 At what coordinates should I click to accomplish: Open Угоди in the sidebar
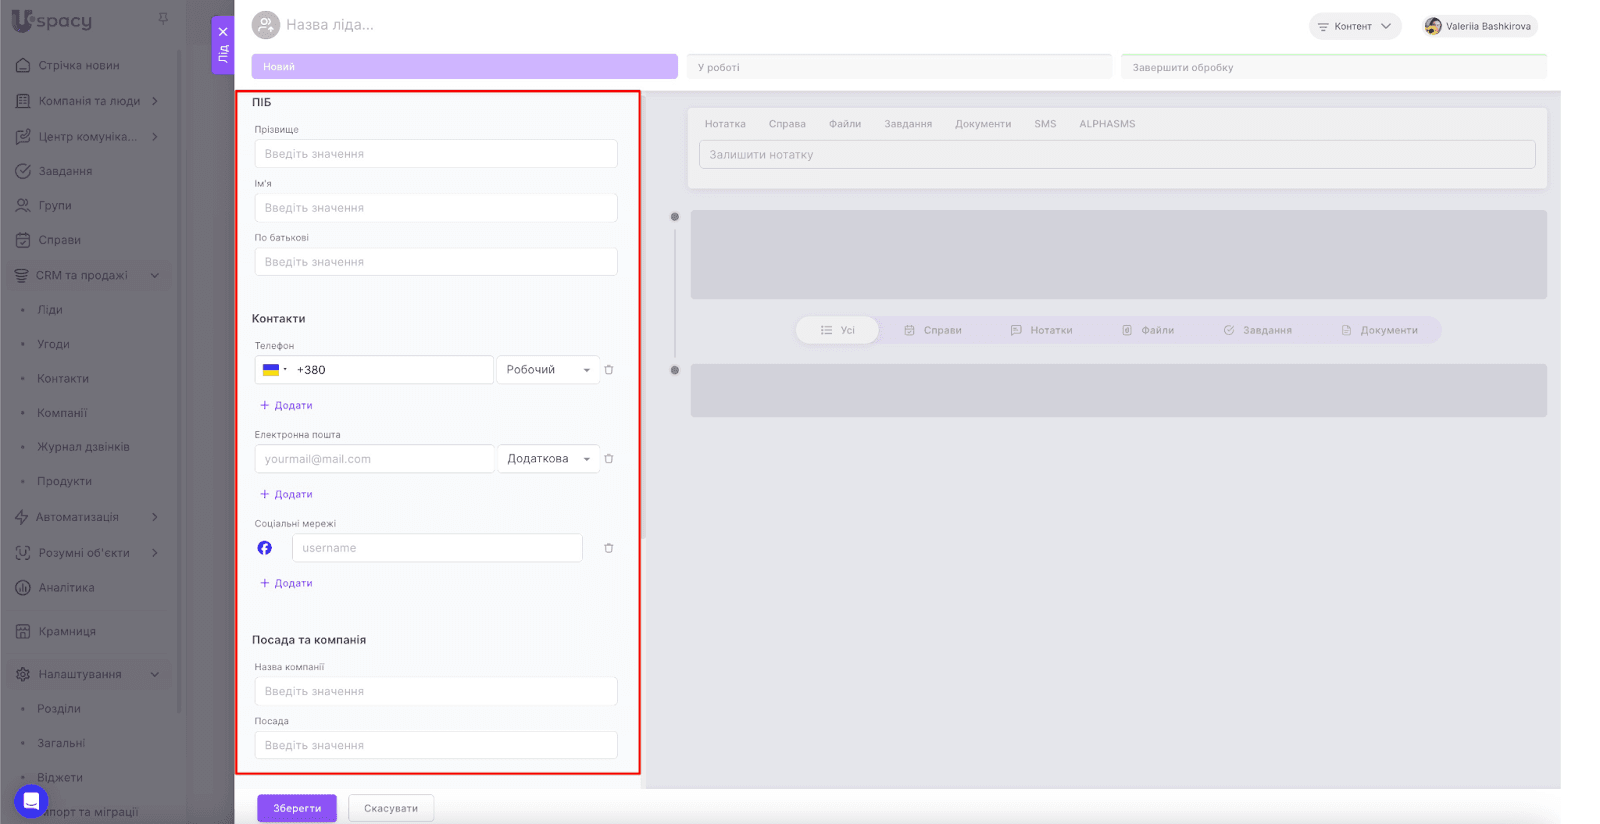coord(54,344)
